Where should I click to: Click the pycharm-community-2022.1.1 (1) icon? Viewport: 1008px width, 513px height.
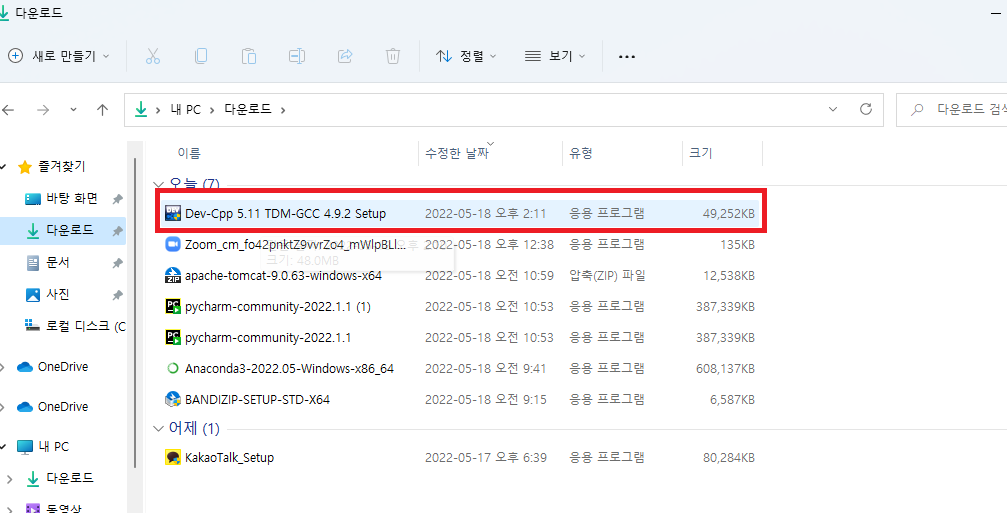point(172,307)
